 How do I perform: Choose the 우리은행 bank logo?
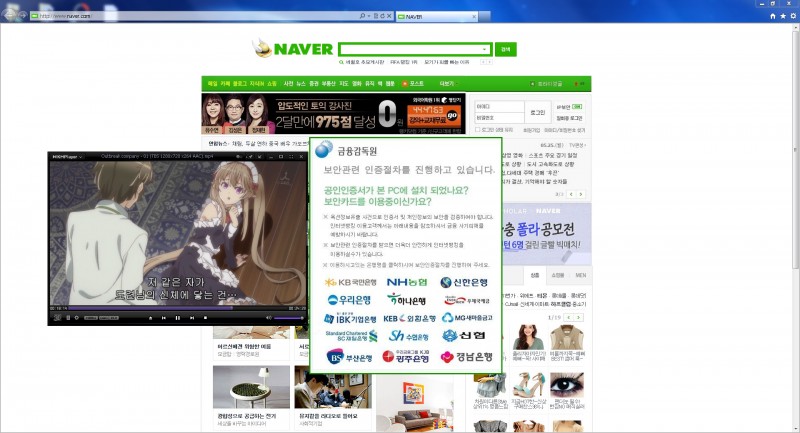[346, 300]
